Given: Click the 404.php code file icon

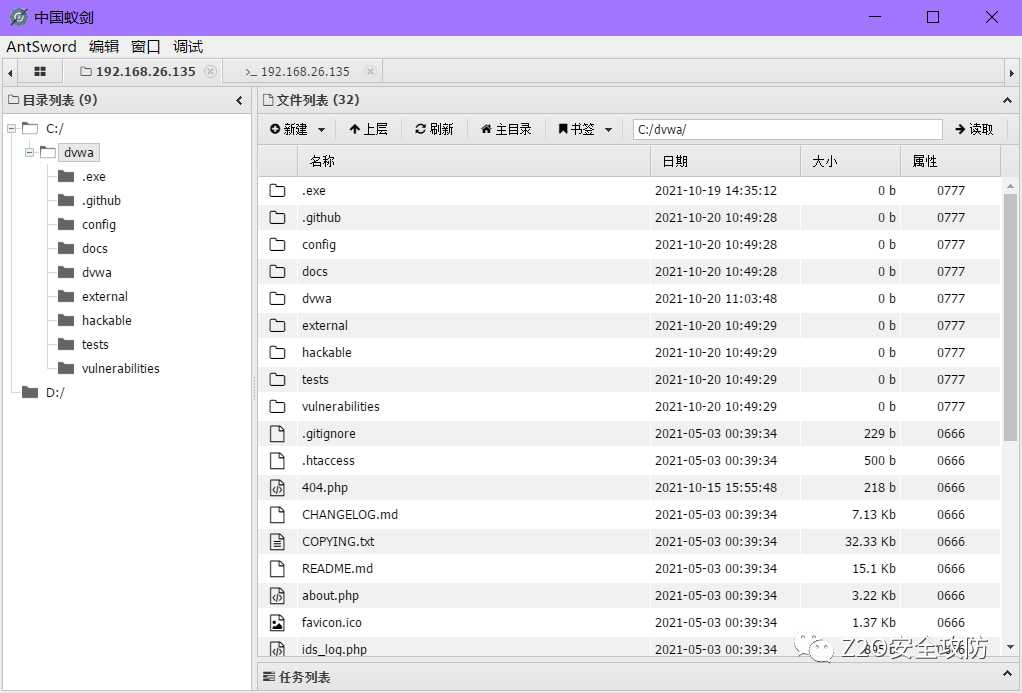Looking at the screenshot, I should tap(278, 488).
